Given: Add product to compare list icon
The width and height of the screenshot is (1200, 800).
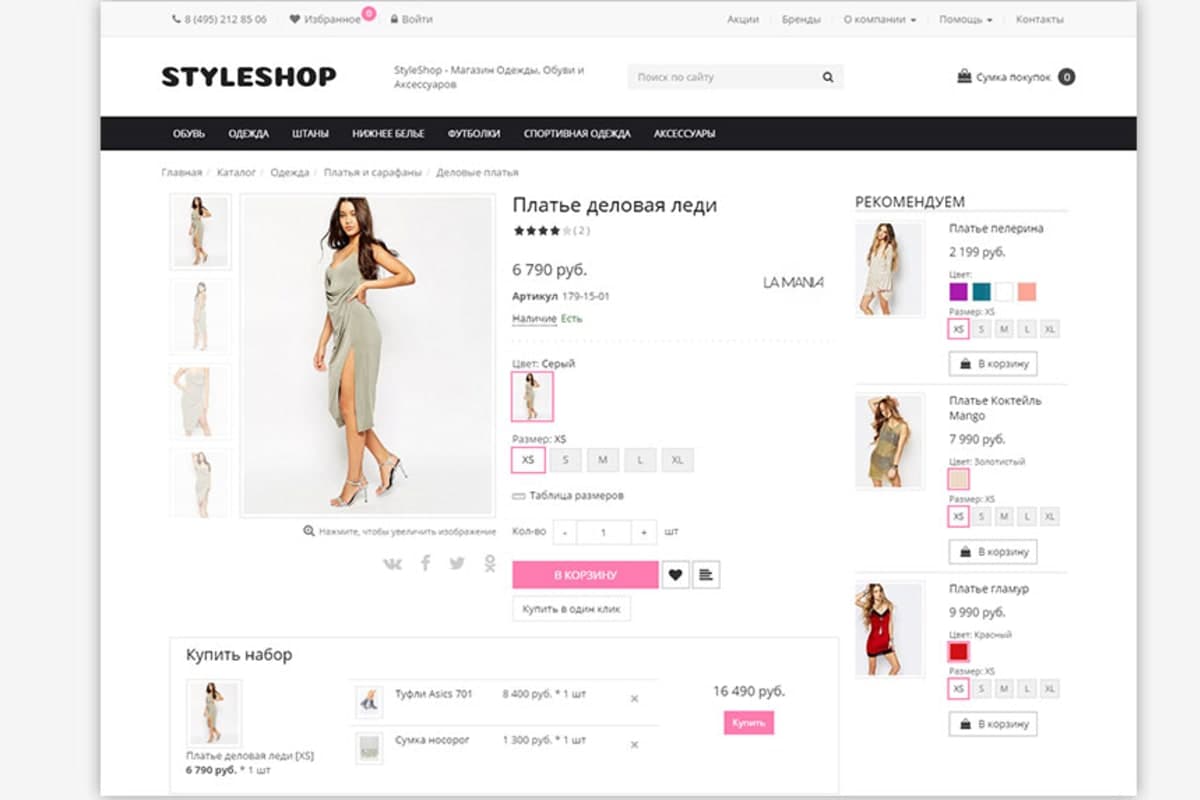Looking at the screenshot, I should [x=706, y=575].
